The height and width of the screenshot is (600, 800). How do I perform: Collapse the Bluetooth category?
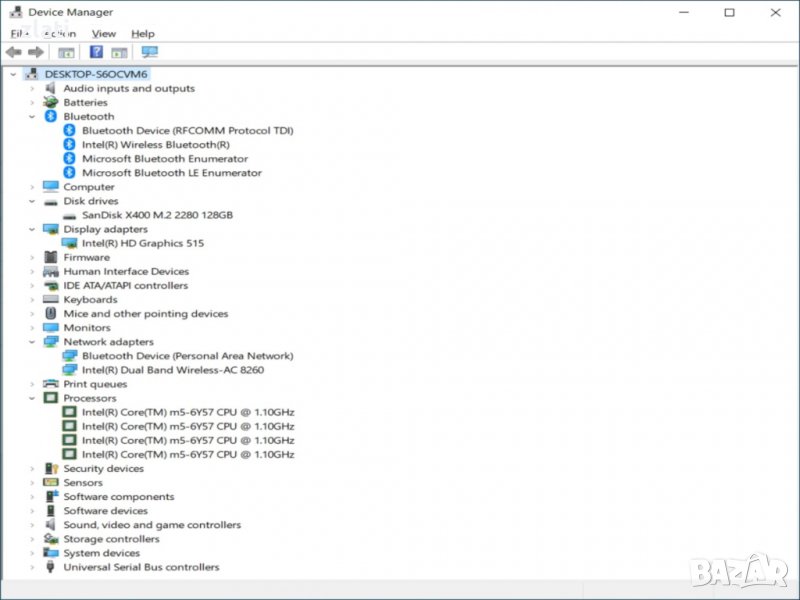click(x=32, y=117)
